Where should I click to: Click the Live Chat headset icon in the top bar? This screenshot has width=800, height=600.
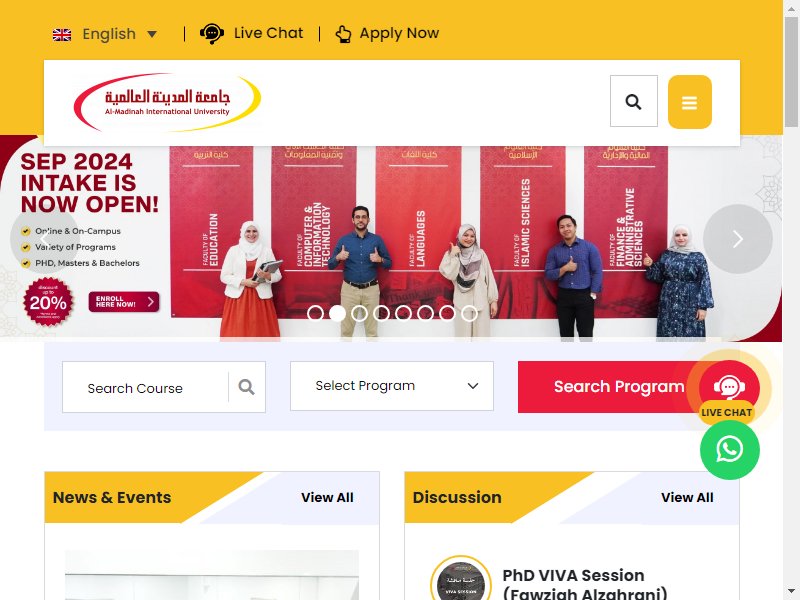coord(211,34)
